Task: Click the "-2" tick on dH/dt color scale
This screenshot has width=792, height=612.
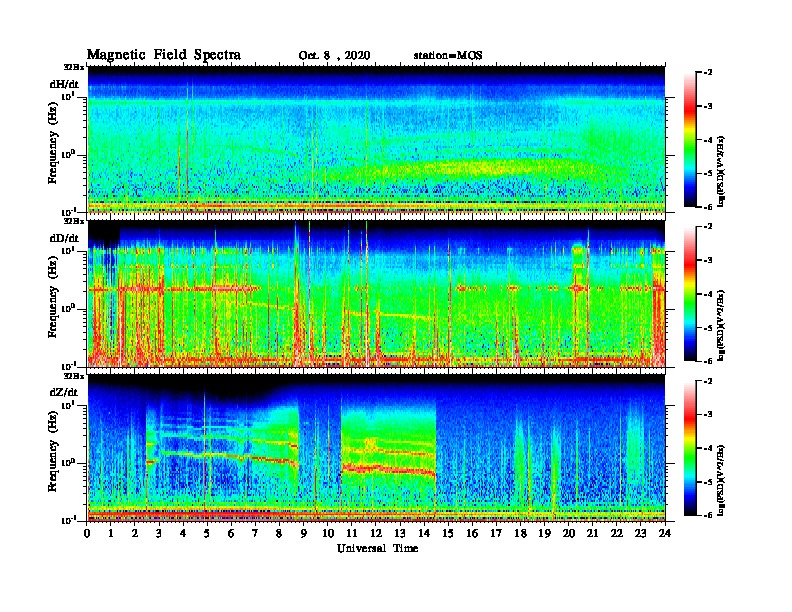Action: coord(708,73)
